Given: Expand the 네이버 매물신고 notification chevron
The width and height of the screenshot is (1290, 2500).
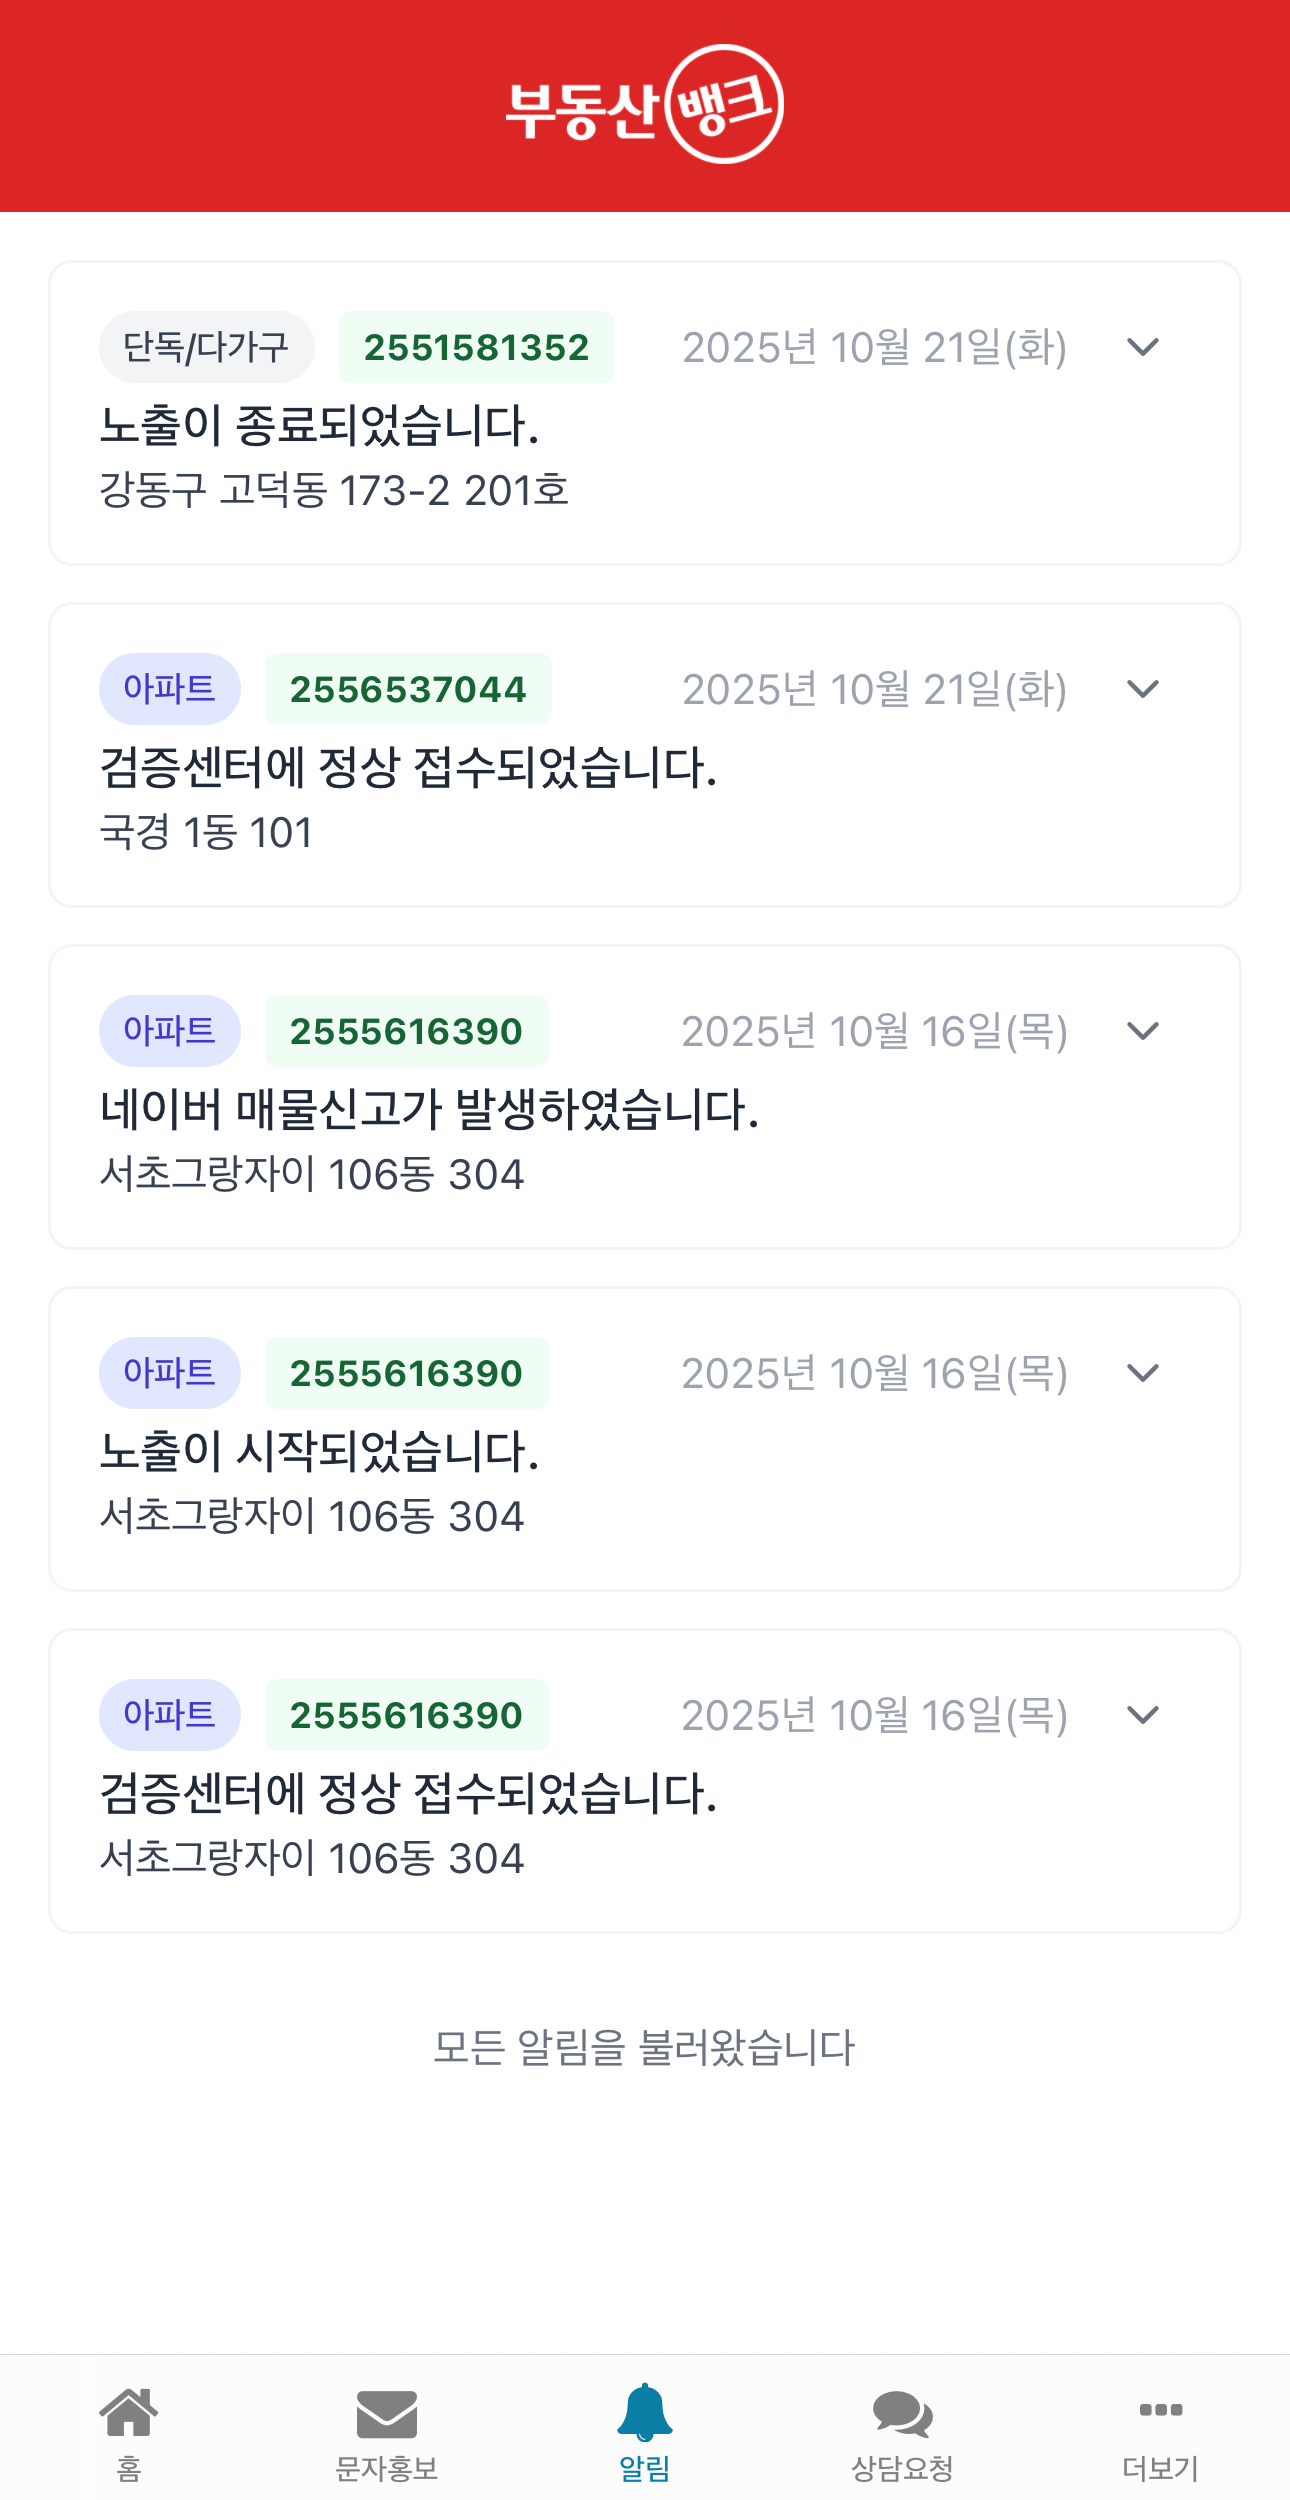Looking at the screenshot, I should tap(1142, 1031).
